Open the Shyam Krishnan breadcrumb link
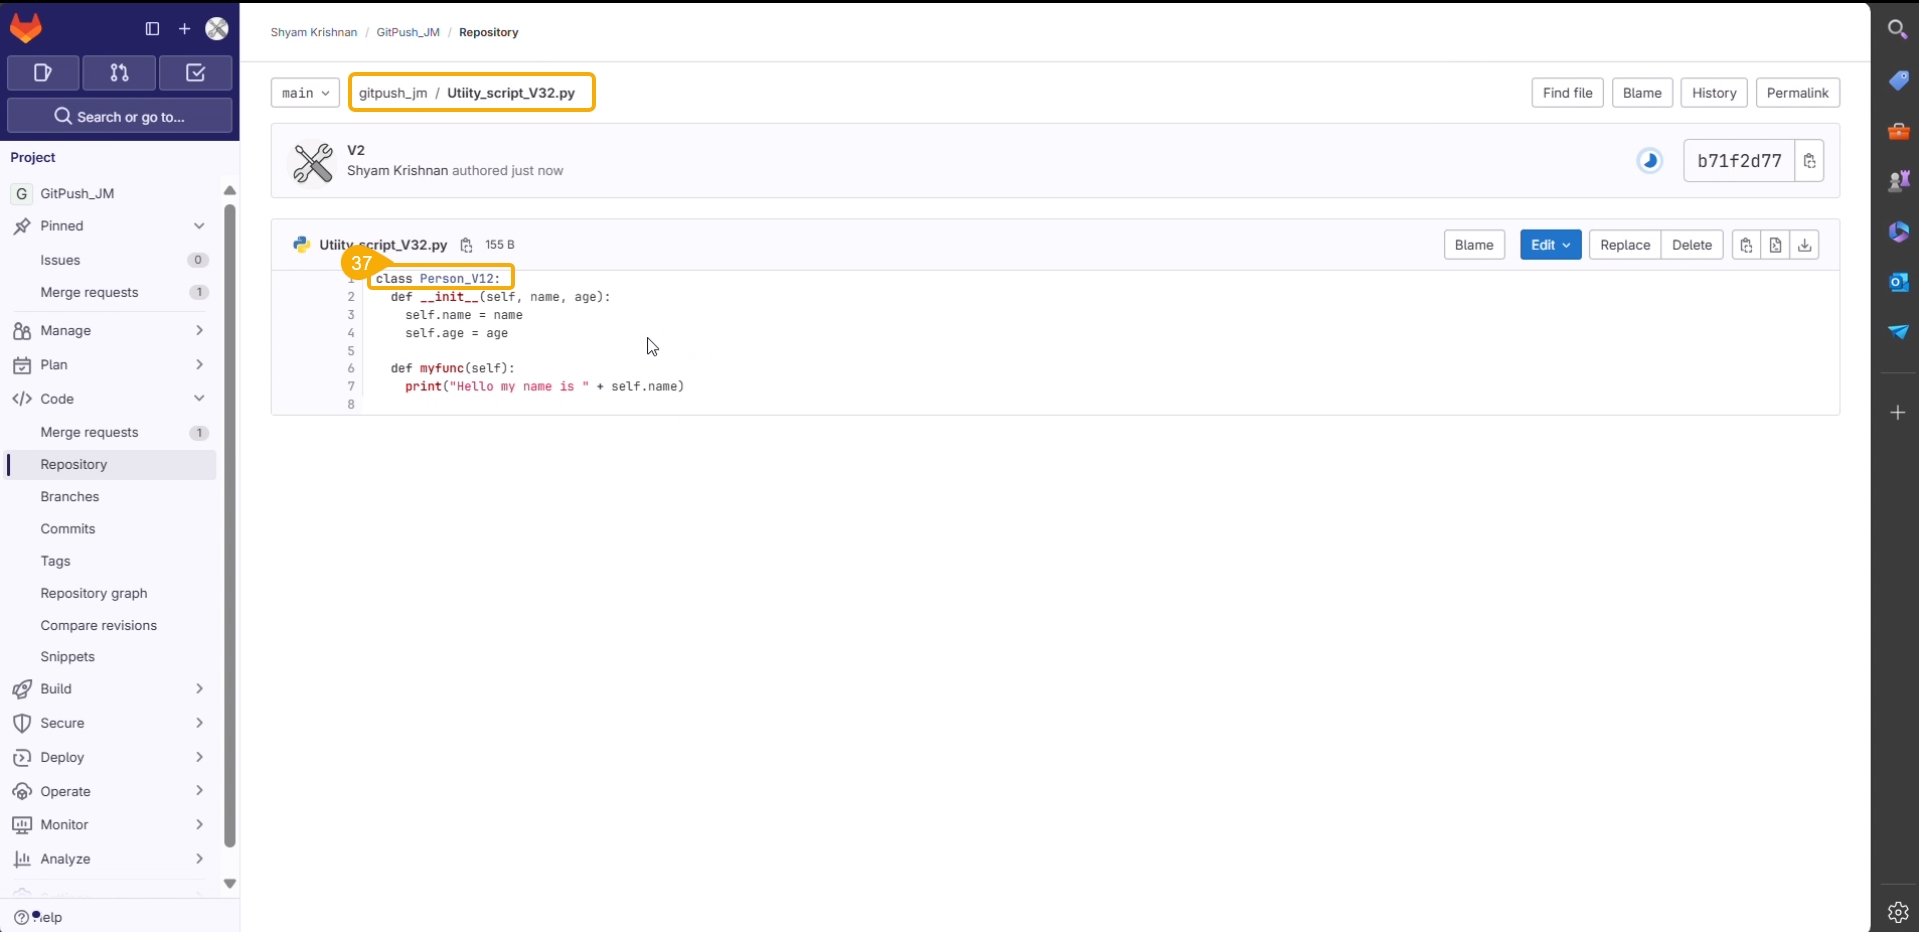This screenshot has height=932, width=1919. click(314, 32)
